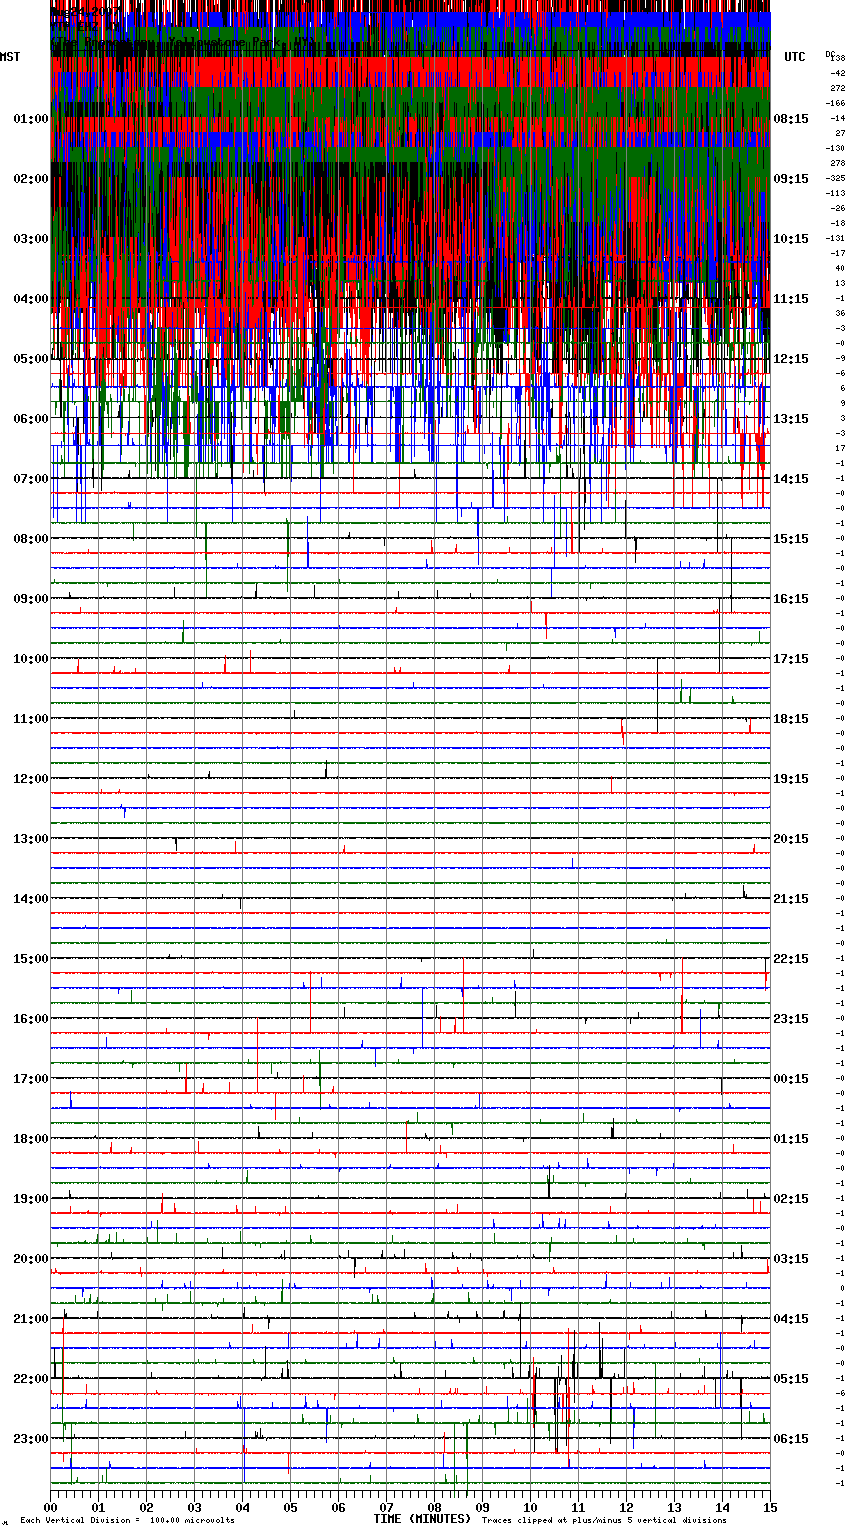The image size is (850, 1534).
Task: Click minute tick 00 on bottom axis
Action: [x=50, y=1507]
